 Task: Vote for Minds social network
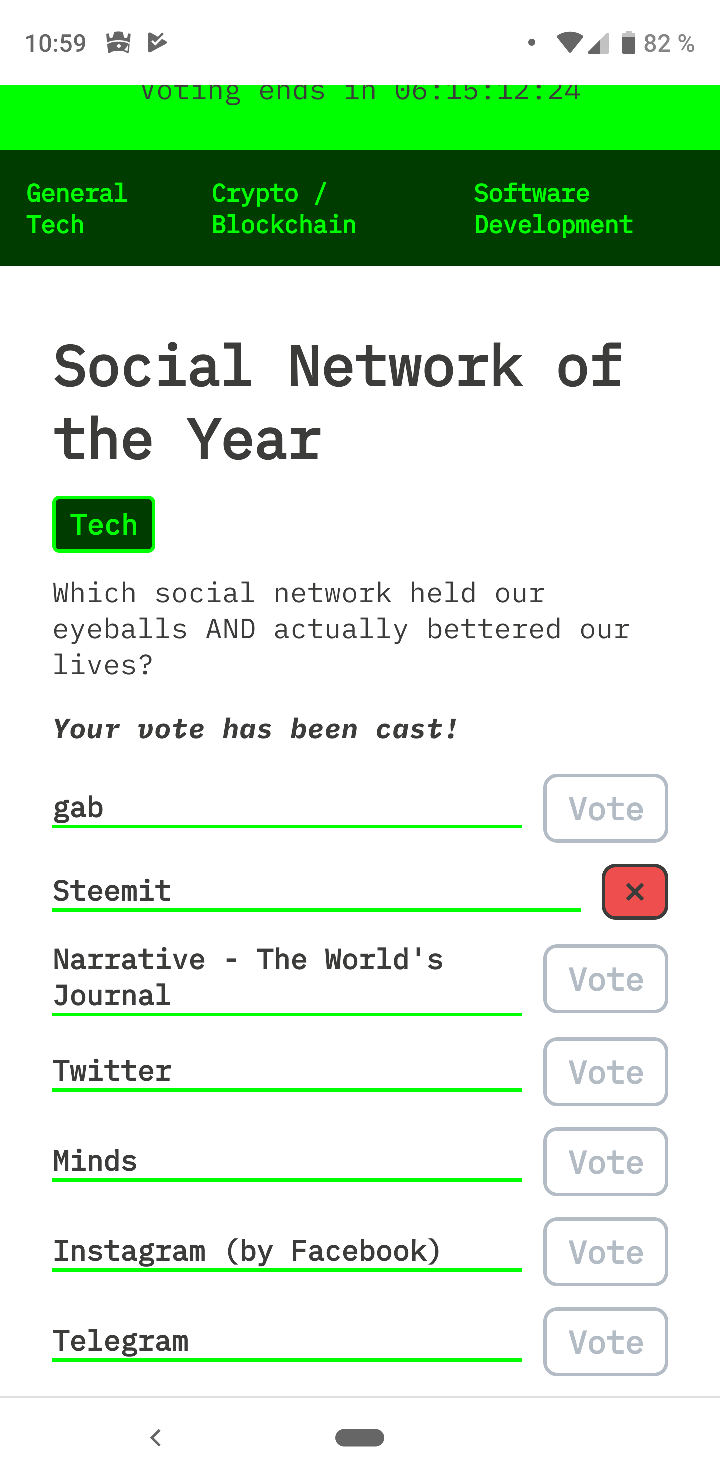[x=605, y=1162]
